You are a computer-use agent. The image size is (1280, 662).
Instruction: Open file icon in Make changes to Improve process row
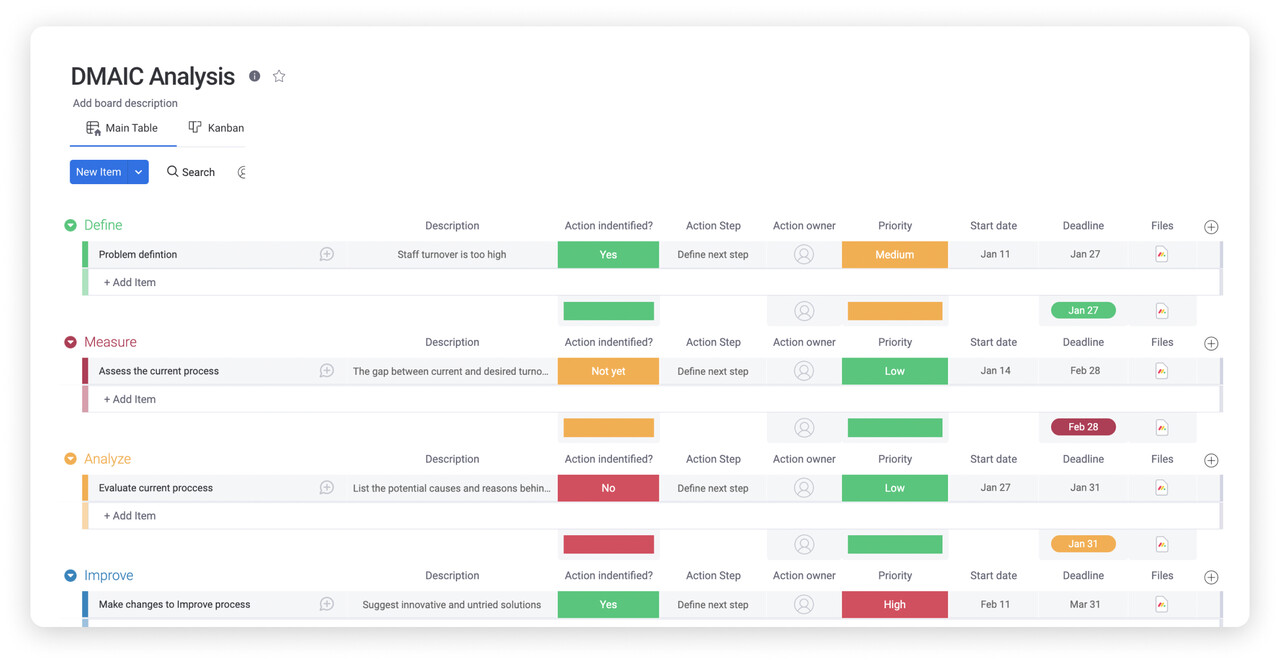[x=1161, y=604]
